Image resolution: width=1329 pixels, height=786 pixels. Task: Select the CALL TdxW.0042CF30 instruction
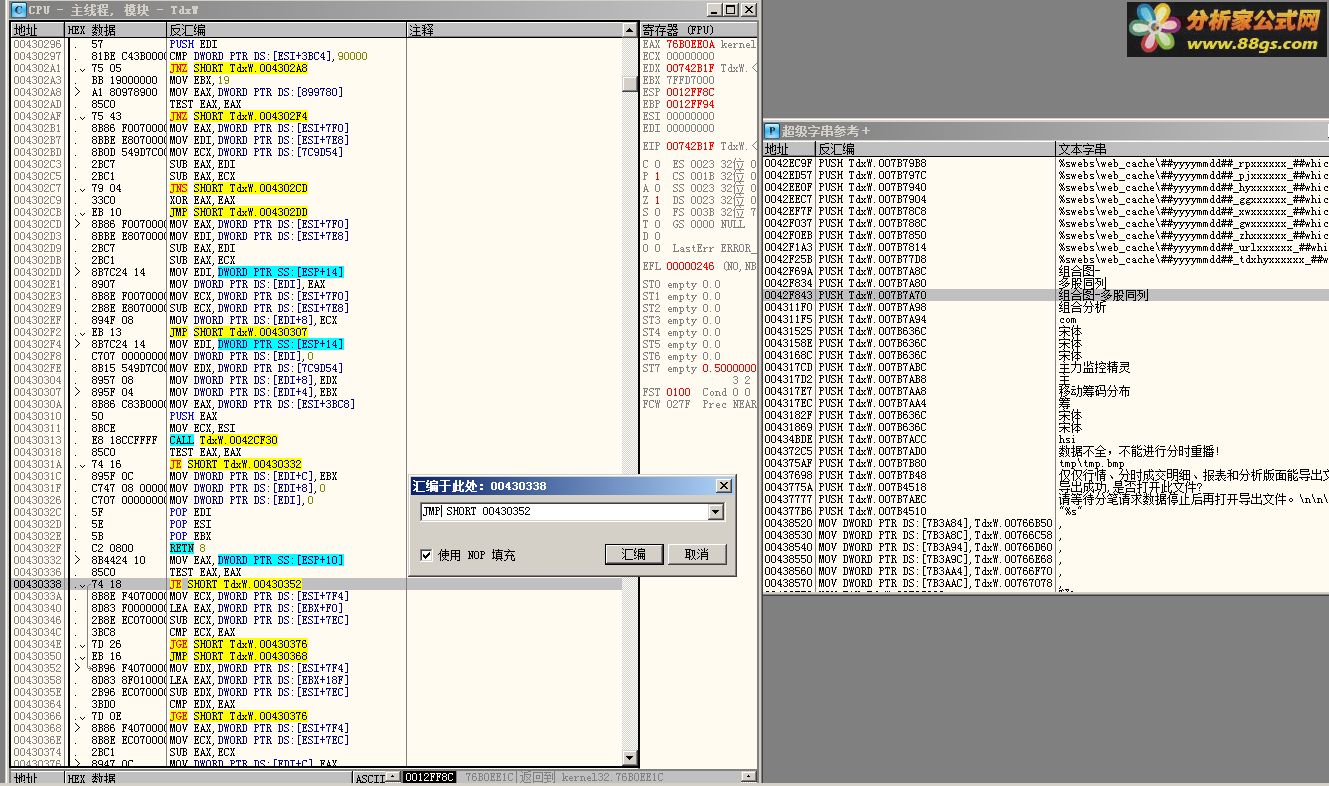224,440
